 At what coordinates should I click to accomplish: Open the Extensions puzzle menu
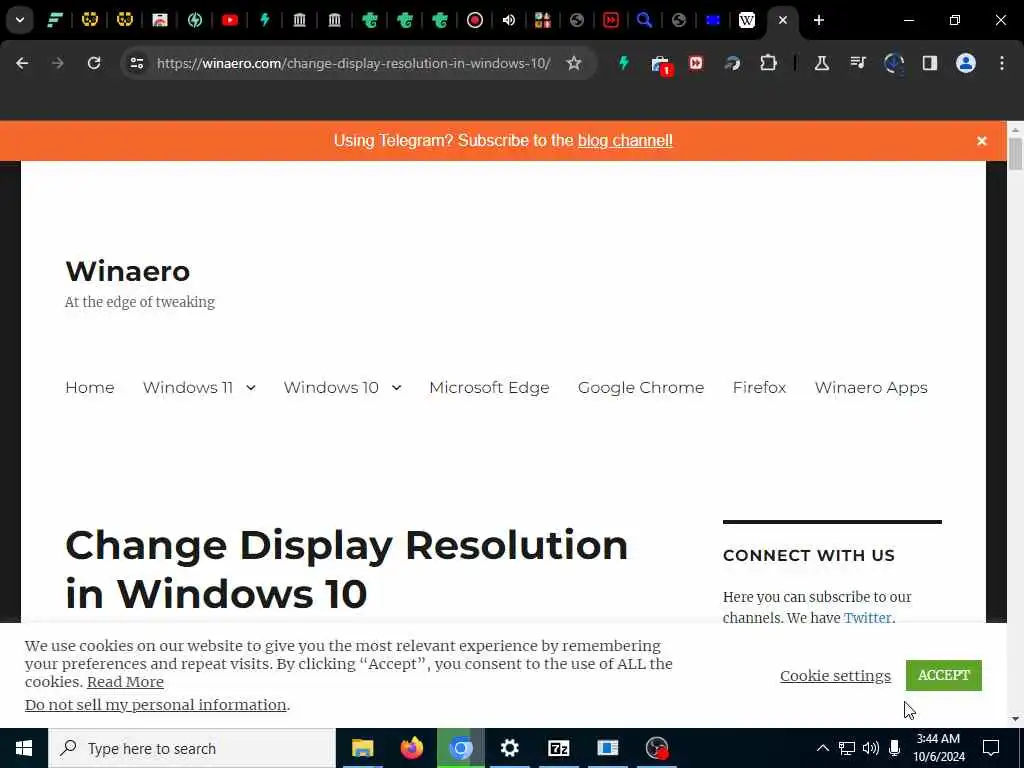pyautogui.click(x=768, y=63)
